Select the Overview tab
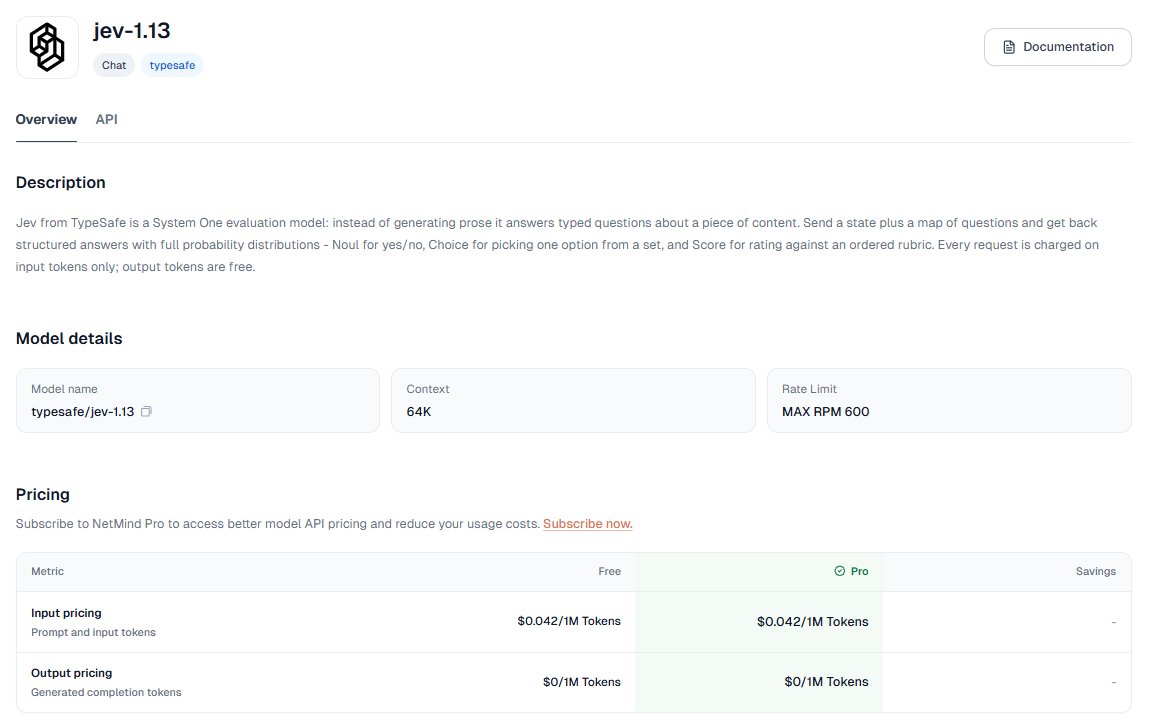 pyautogui.click(x=46, y=119)
